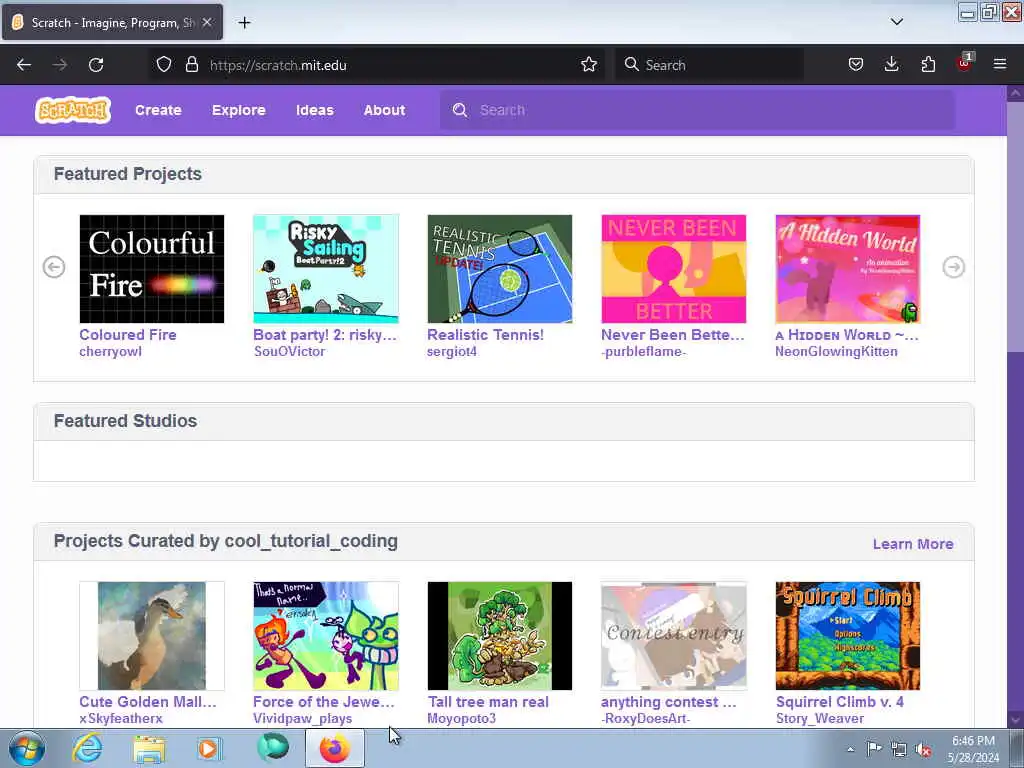1024x768 pixels.
Task: Reload the page with the refresh icon
Action: point(96,65)
